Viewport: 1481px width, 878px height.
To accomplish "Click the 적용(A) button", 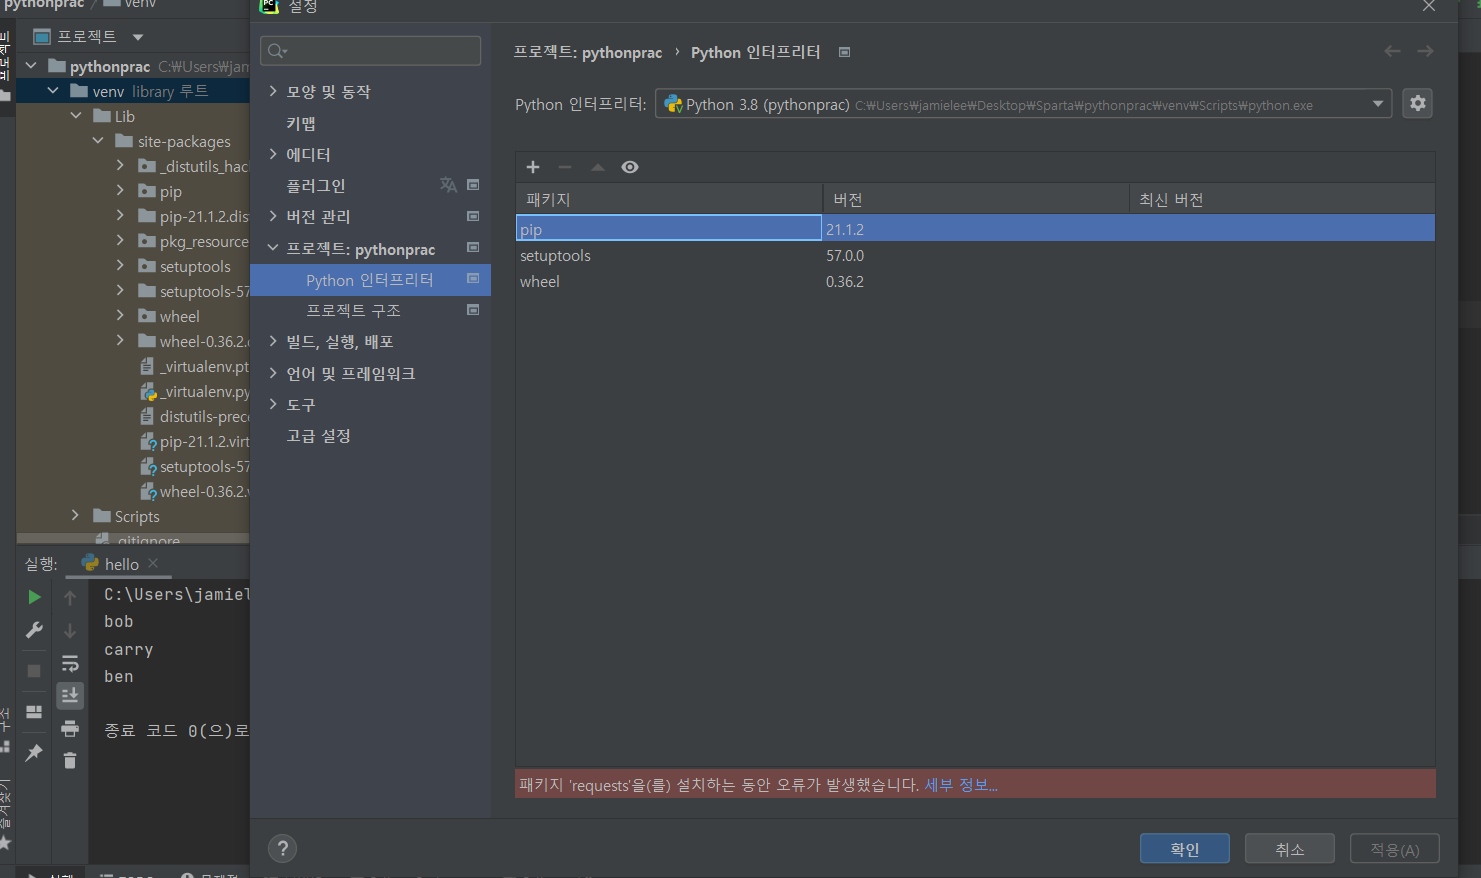I will point(1395,849).
